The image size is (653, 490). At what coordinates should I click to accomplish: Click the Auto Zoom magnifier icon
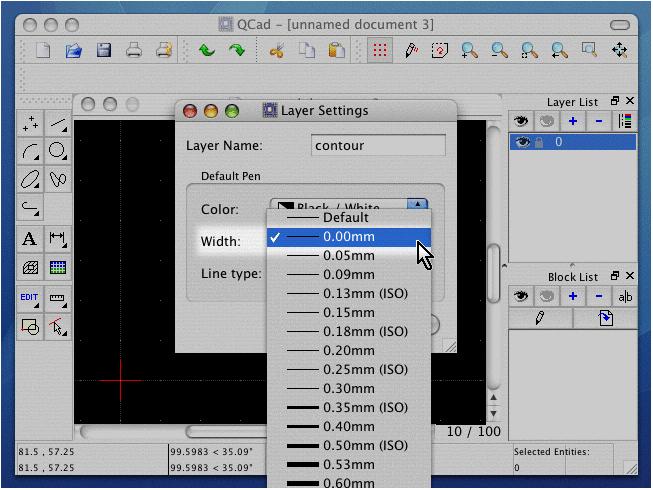point(529,50)
